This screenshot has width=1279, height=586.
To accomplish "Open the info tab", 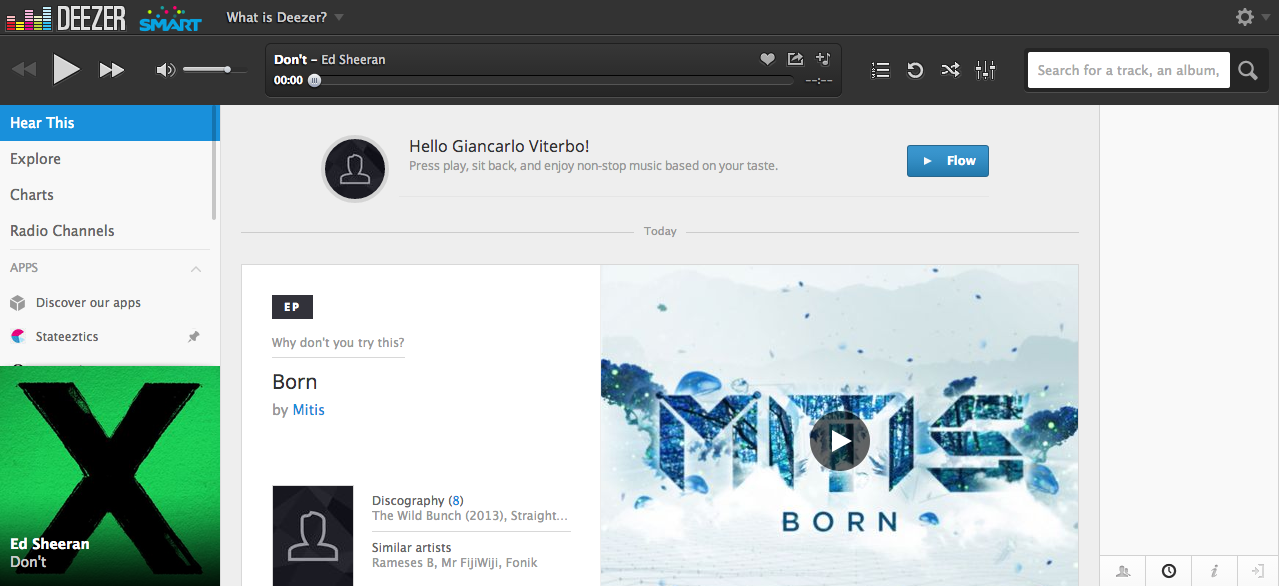I will click(x=1214, y=571).
